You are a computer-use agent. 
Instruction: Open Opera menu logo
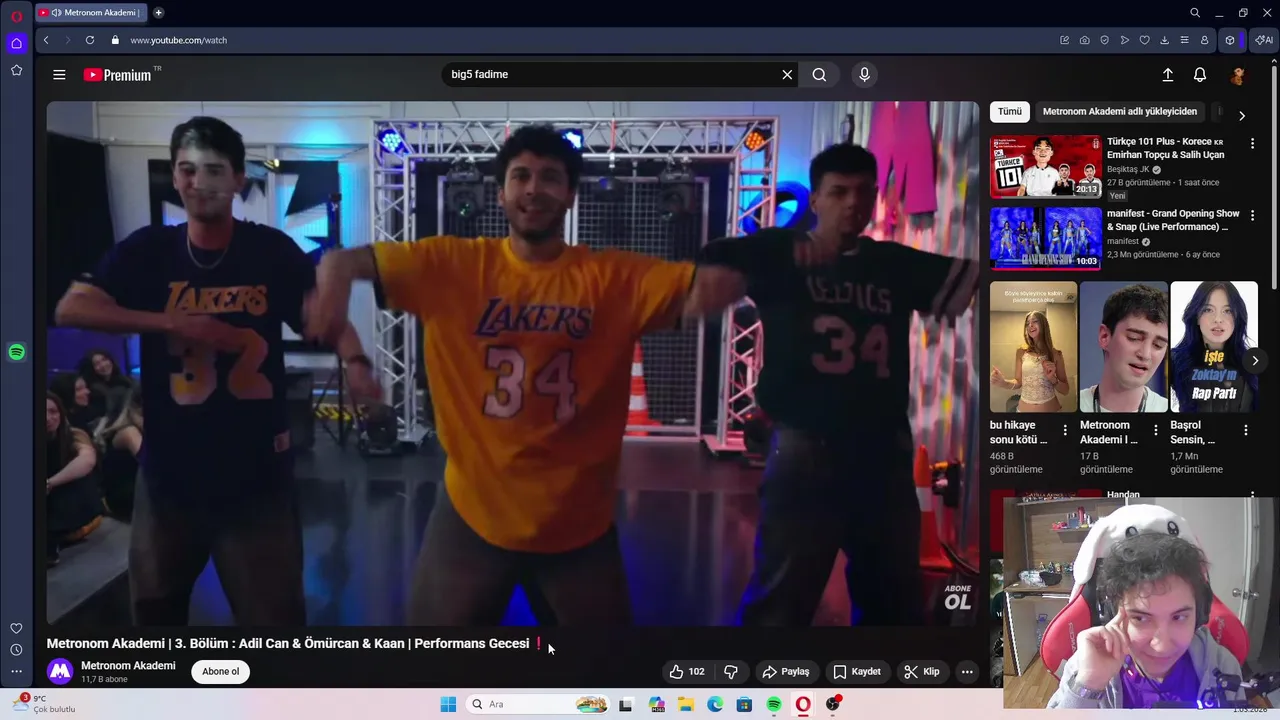point(16,15)
